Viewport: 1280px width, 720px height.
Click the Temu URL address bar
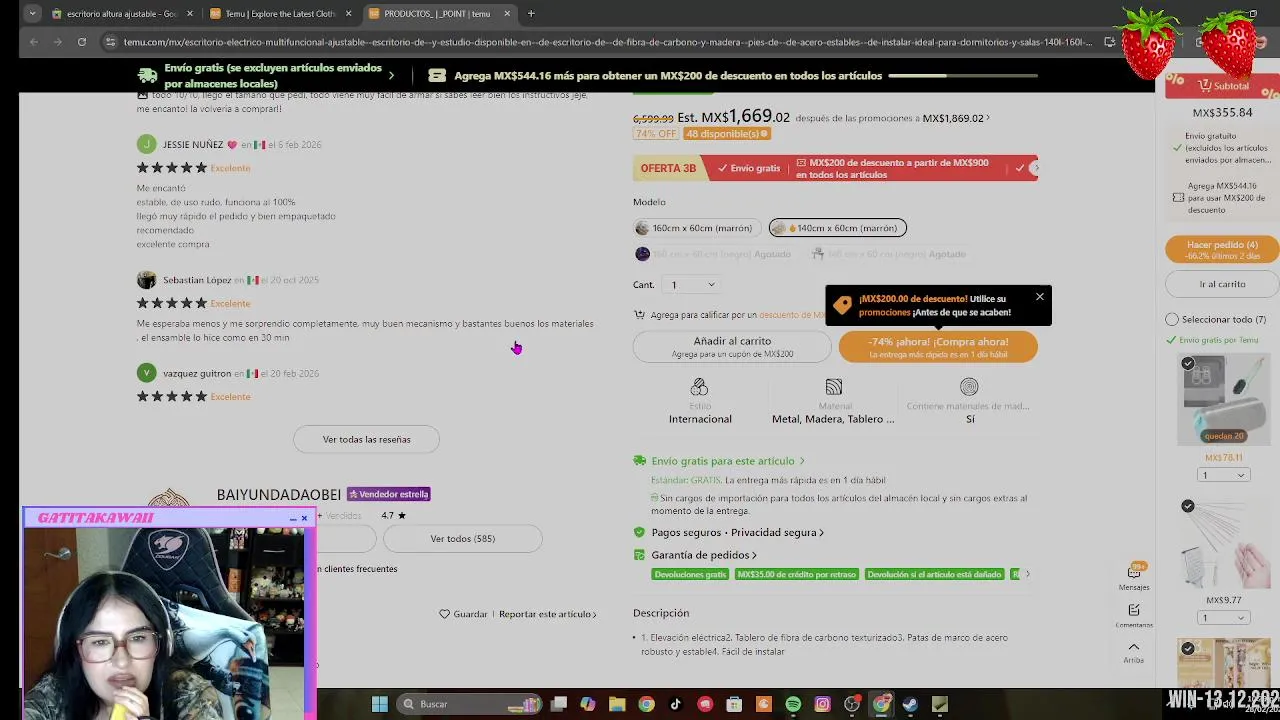(x=608, y=42)
